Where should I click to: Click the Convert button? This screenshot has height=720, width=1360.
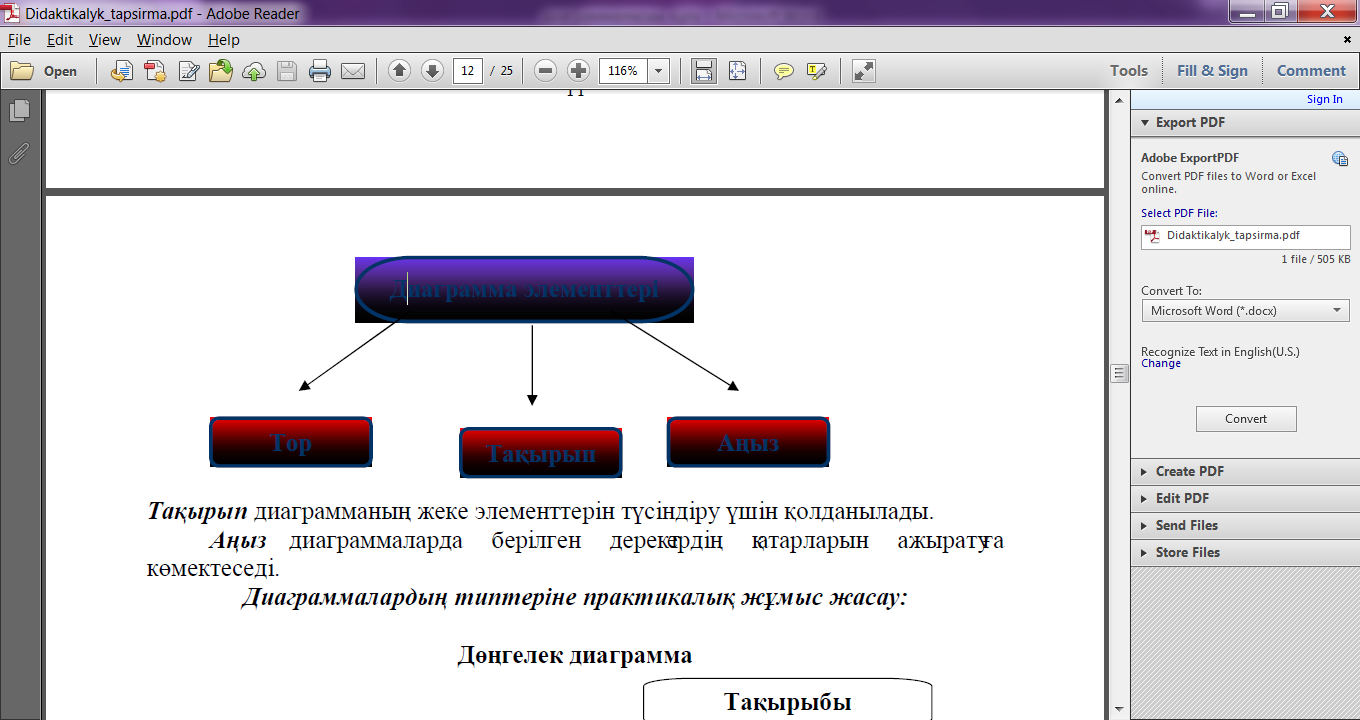tap(1246, 419)
